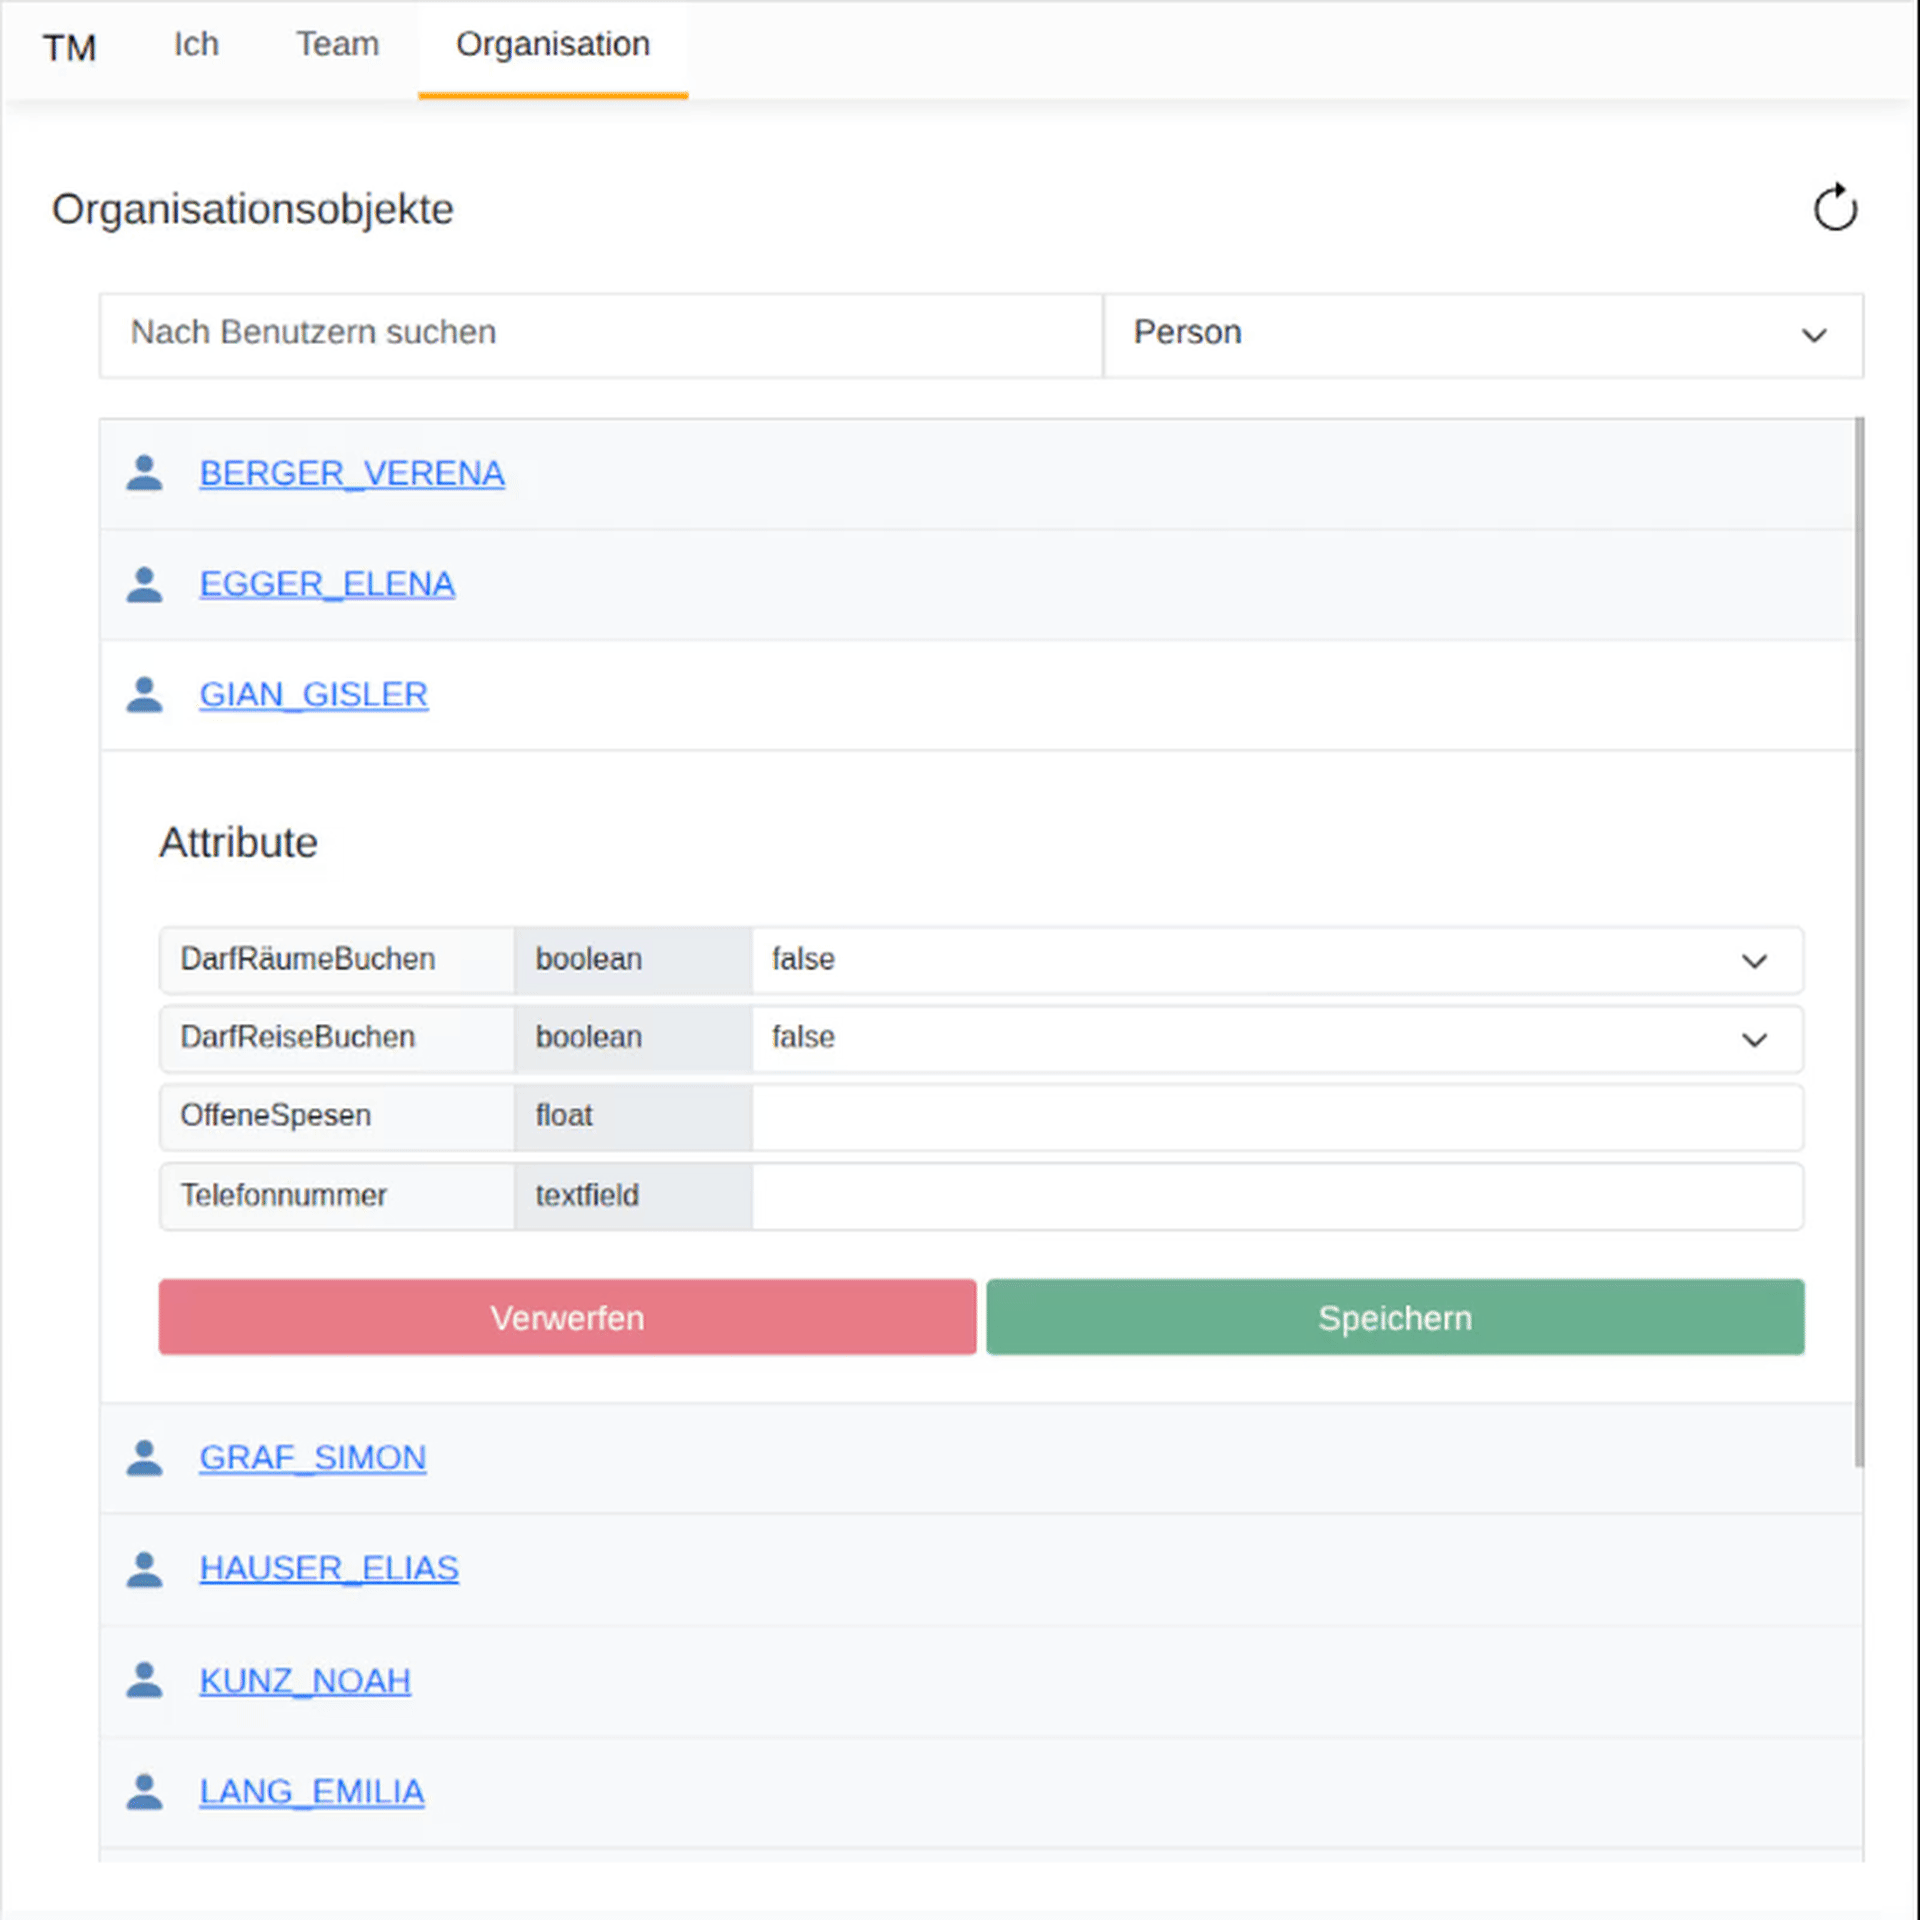Click the OffeneSpesen float input field

tap(1276, 1116)
